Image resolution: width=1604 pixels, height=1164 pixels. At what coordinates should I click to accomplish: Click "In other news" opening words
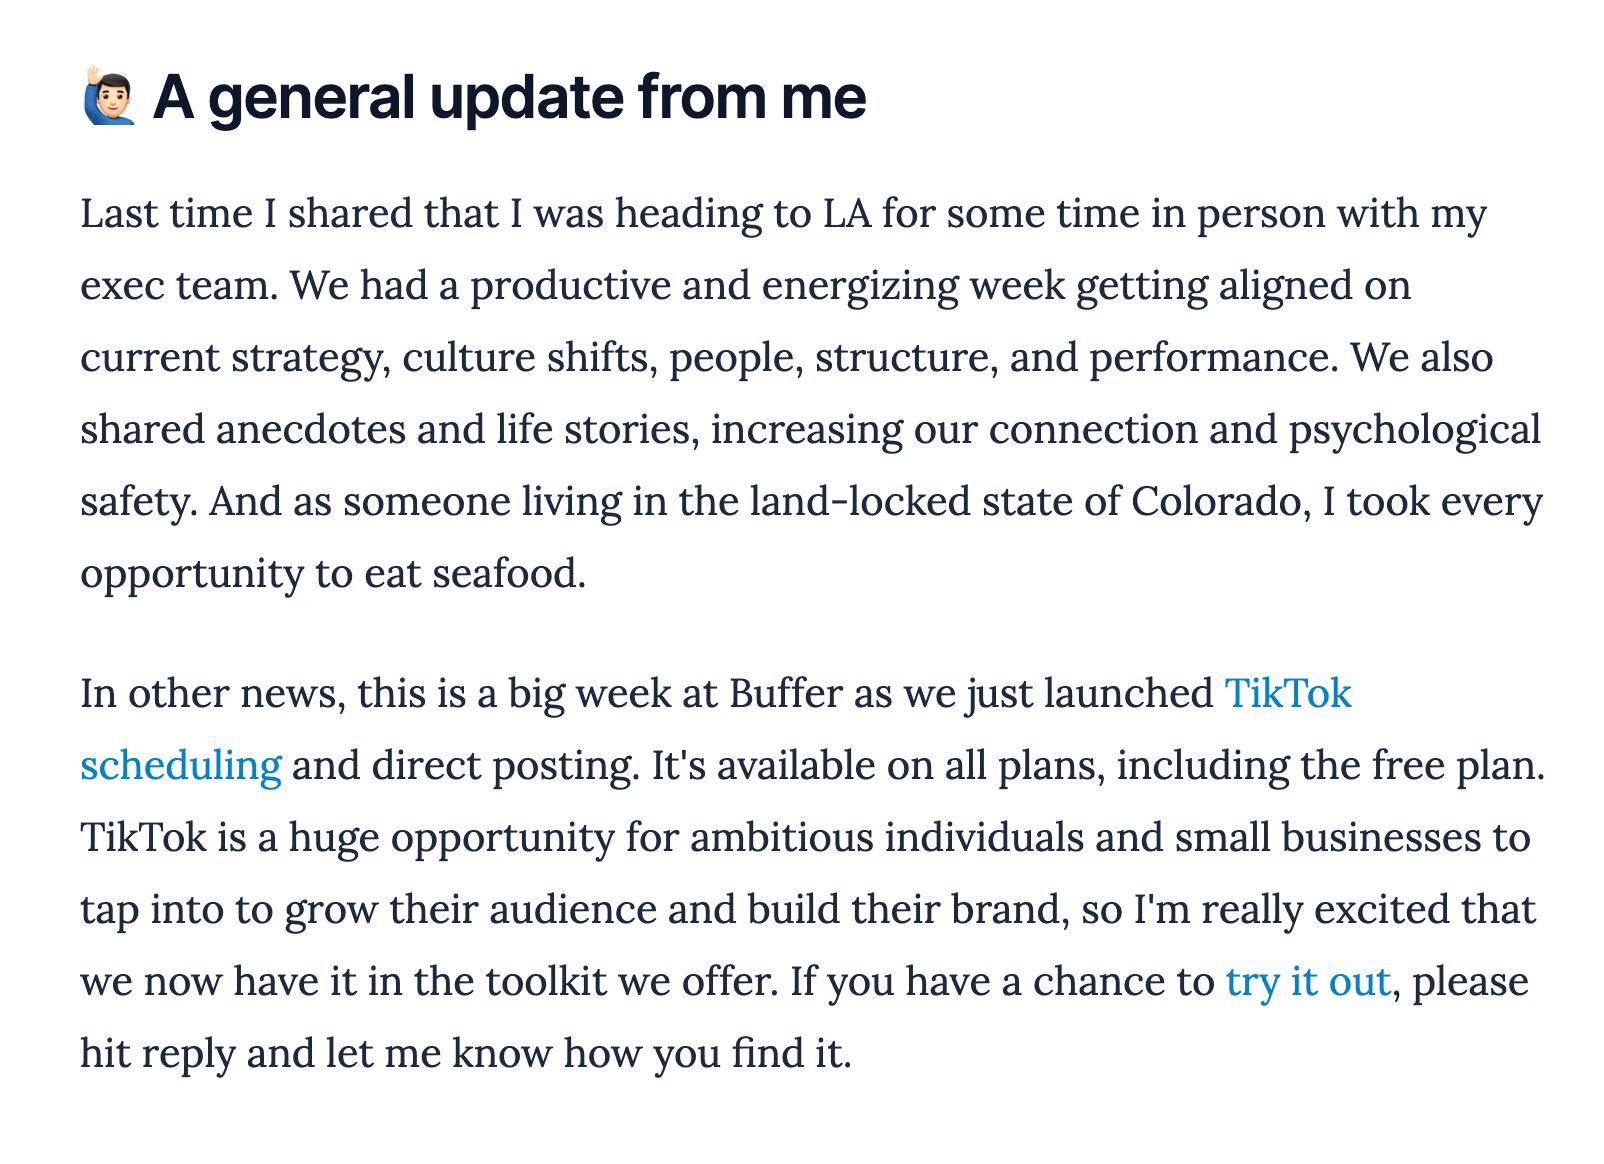212,693
